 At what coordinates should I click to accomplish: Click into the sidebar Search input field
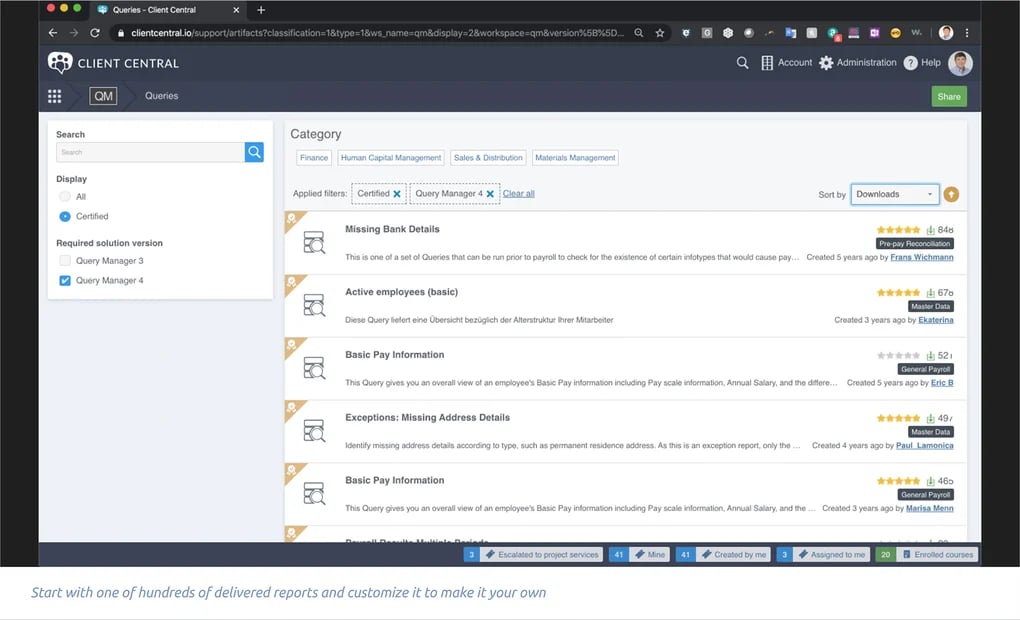(150, 152)
